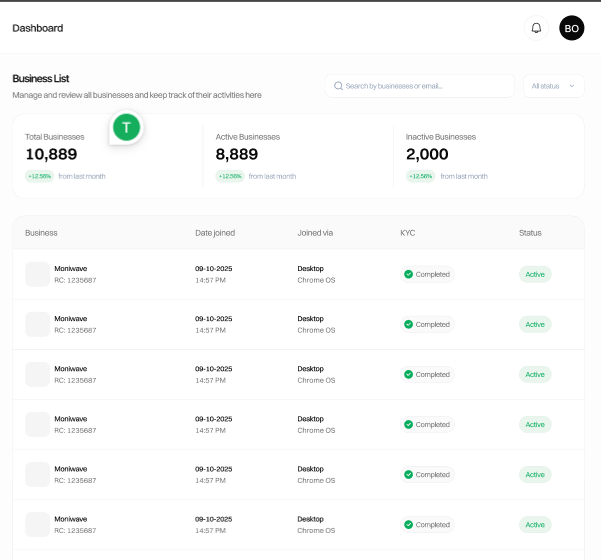Click the Active status pill in the last full row

coord(535,525)
